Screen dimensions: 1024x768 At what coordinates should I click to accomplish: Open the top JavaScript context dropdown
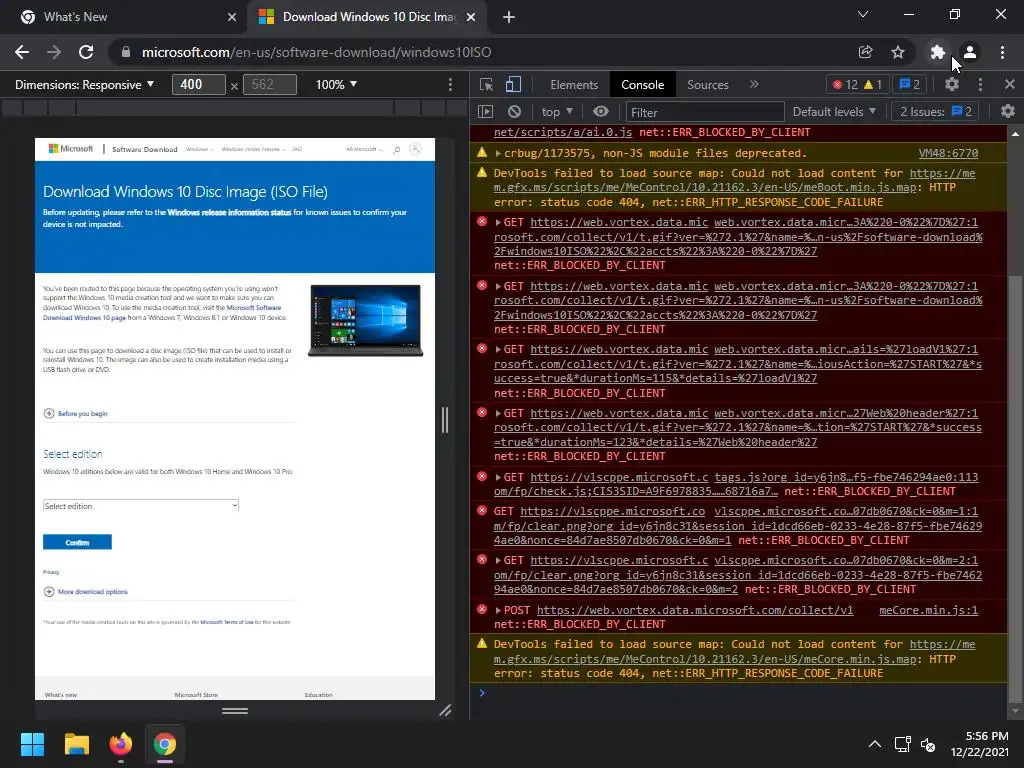tap(557, 112)
